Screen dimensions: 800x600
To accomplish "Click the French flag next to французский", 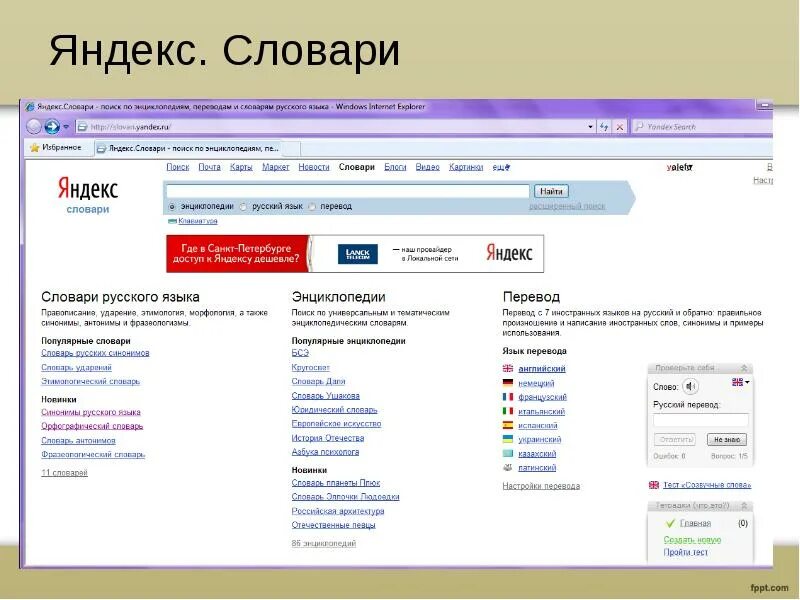I will [508, 396].
